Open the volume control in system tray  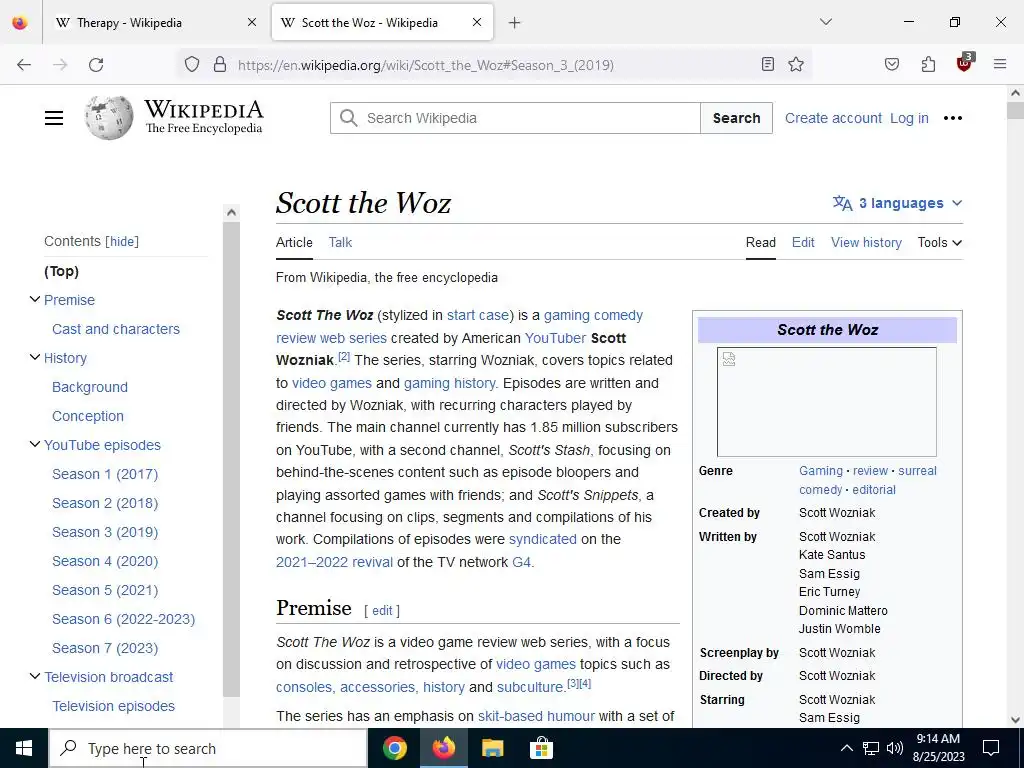click(x=895, y=748)
